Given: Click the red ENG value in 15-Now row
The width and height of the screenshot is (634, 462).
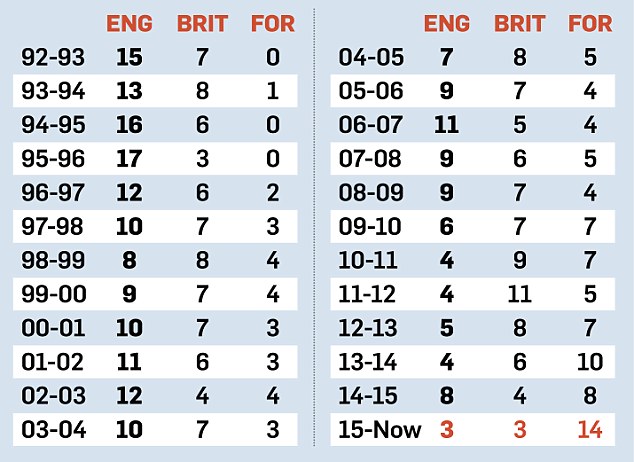Looking at the screenshot, I should [446, 431].
